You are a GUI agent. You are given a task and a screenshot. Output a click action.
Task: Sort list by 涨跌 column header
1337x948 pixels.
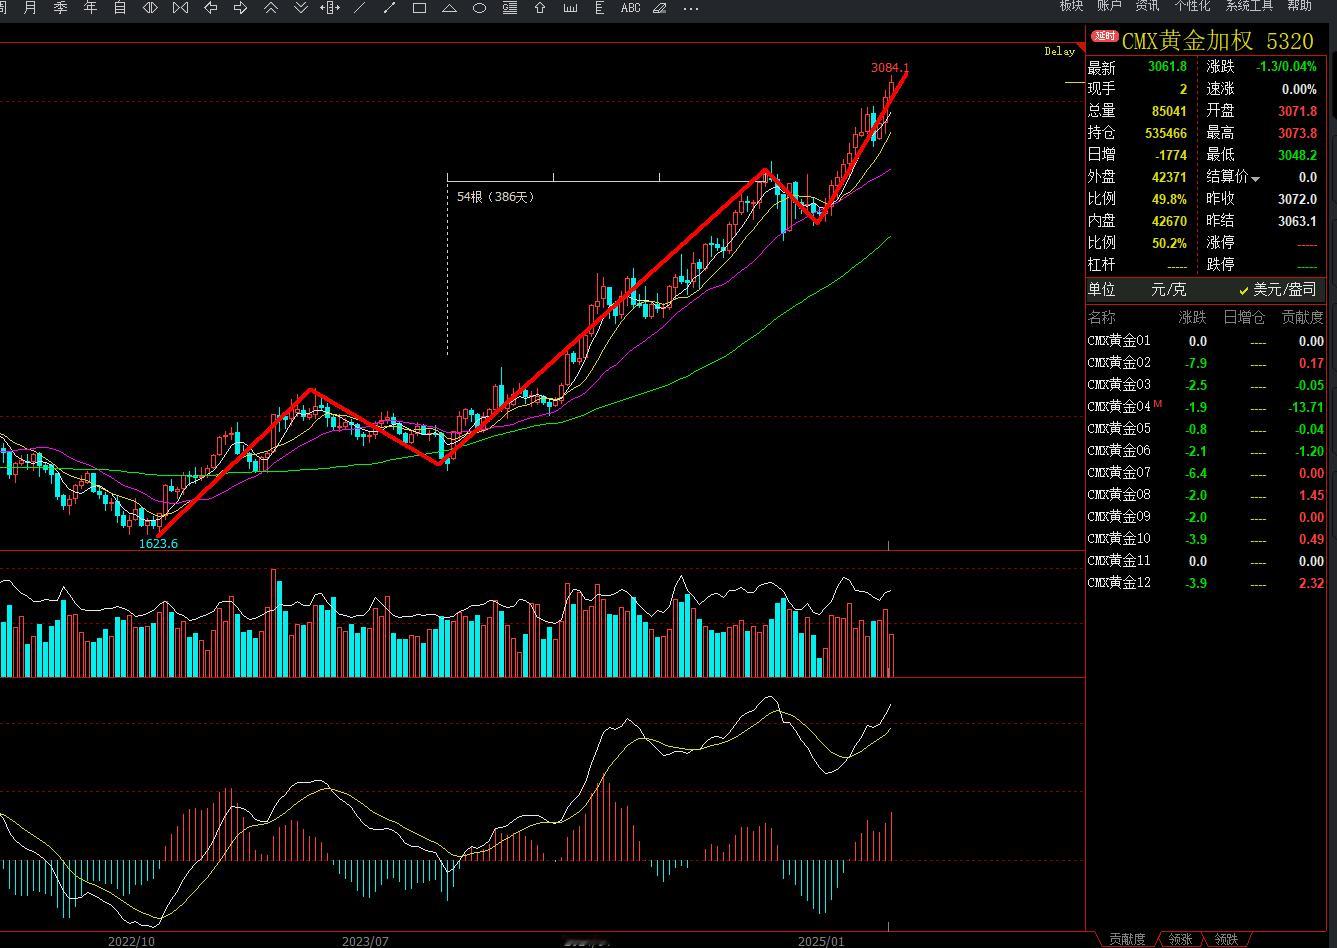(1192, 317)
